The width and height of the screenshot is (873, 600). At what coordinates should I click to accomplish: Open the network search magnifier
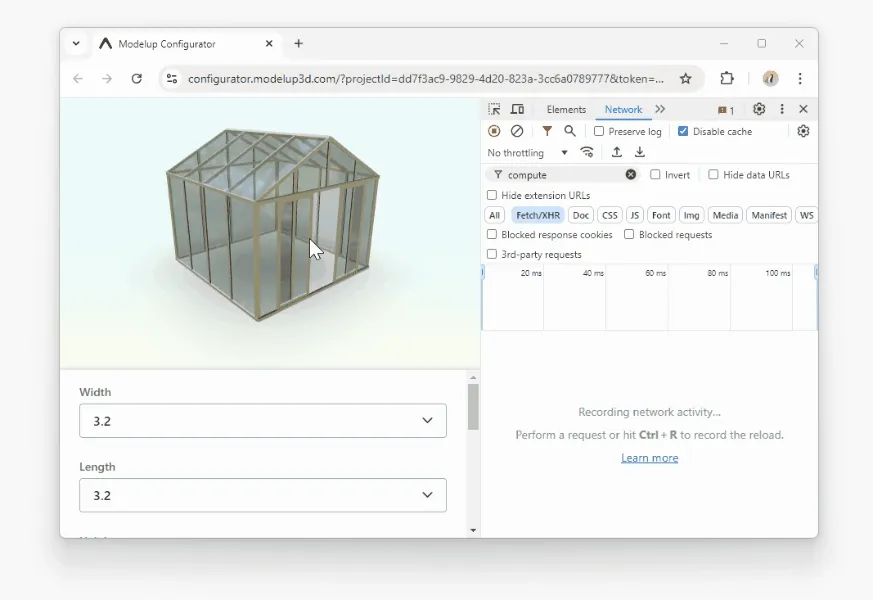570,131
